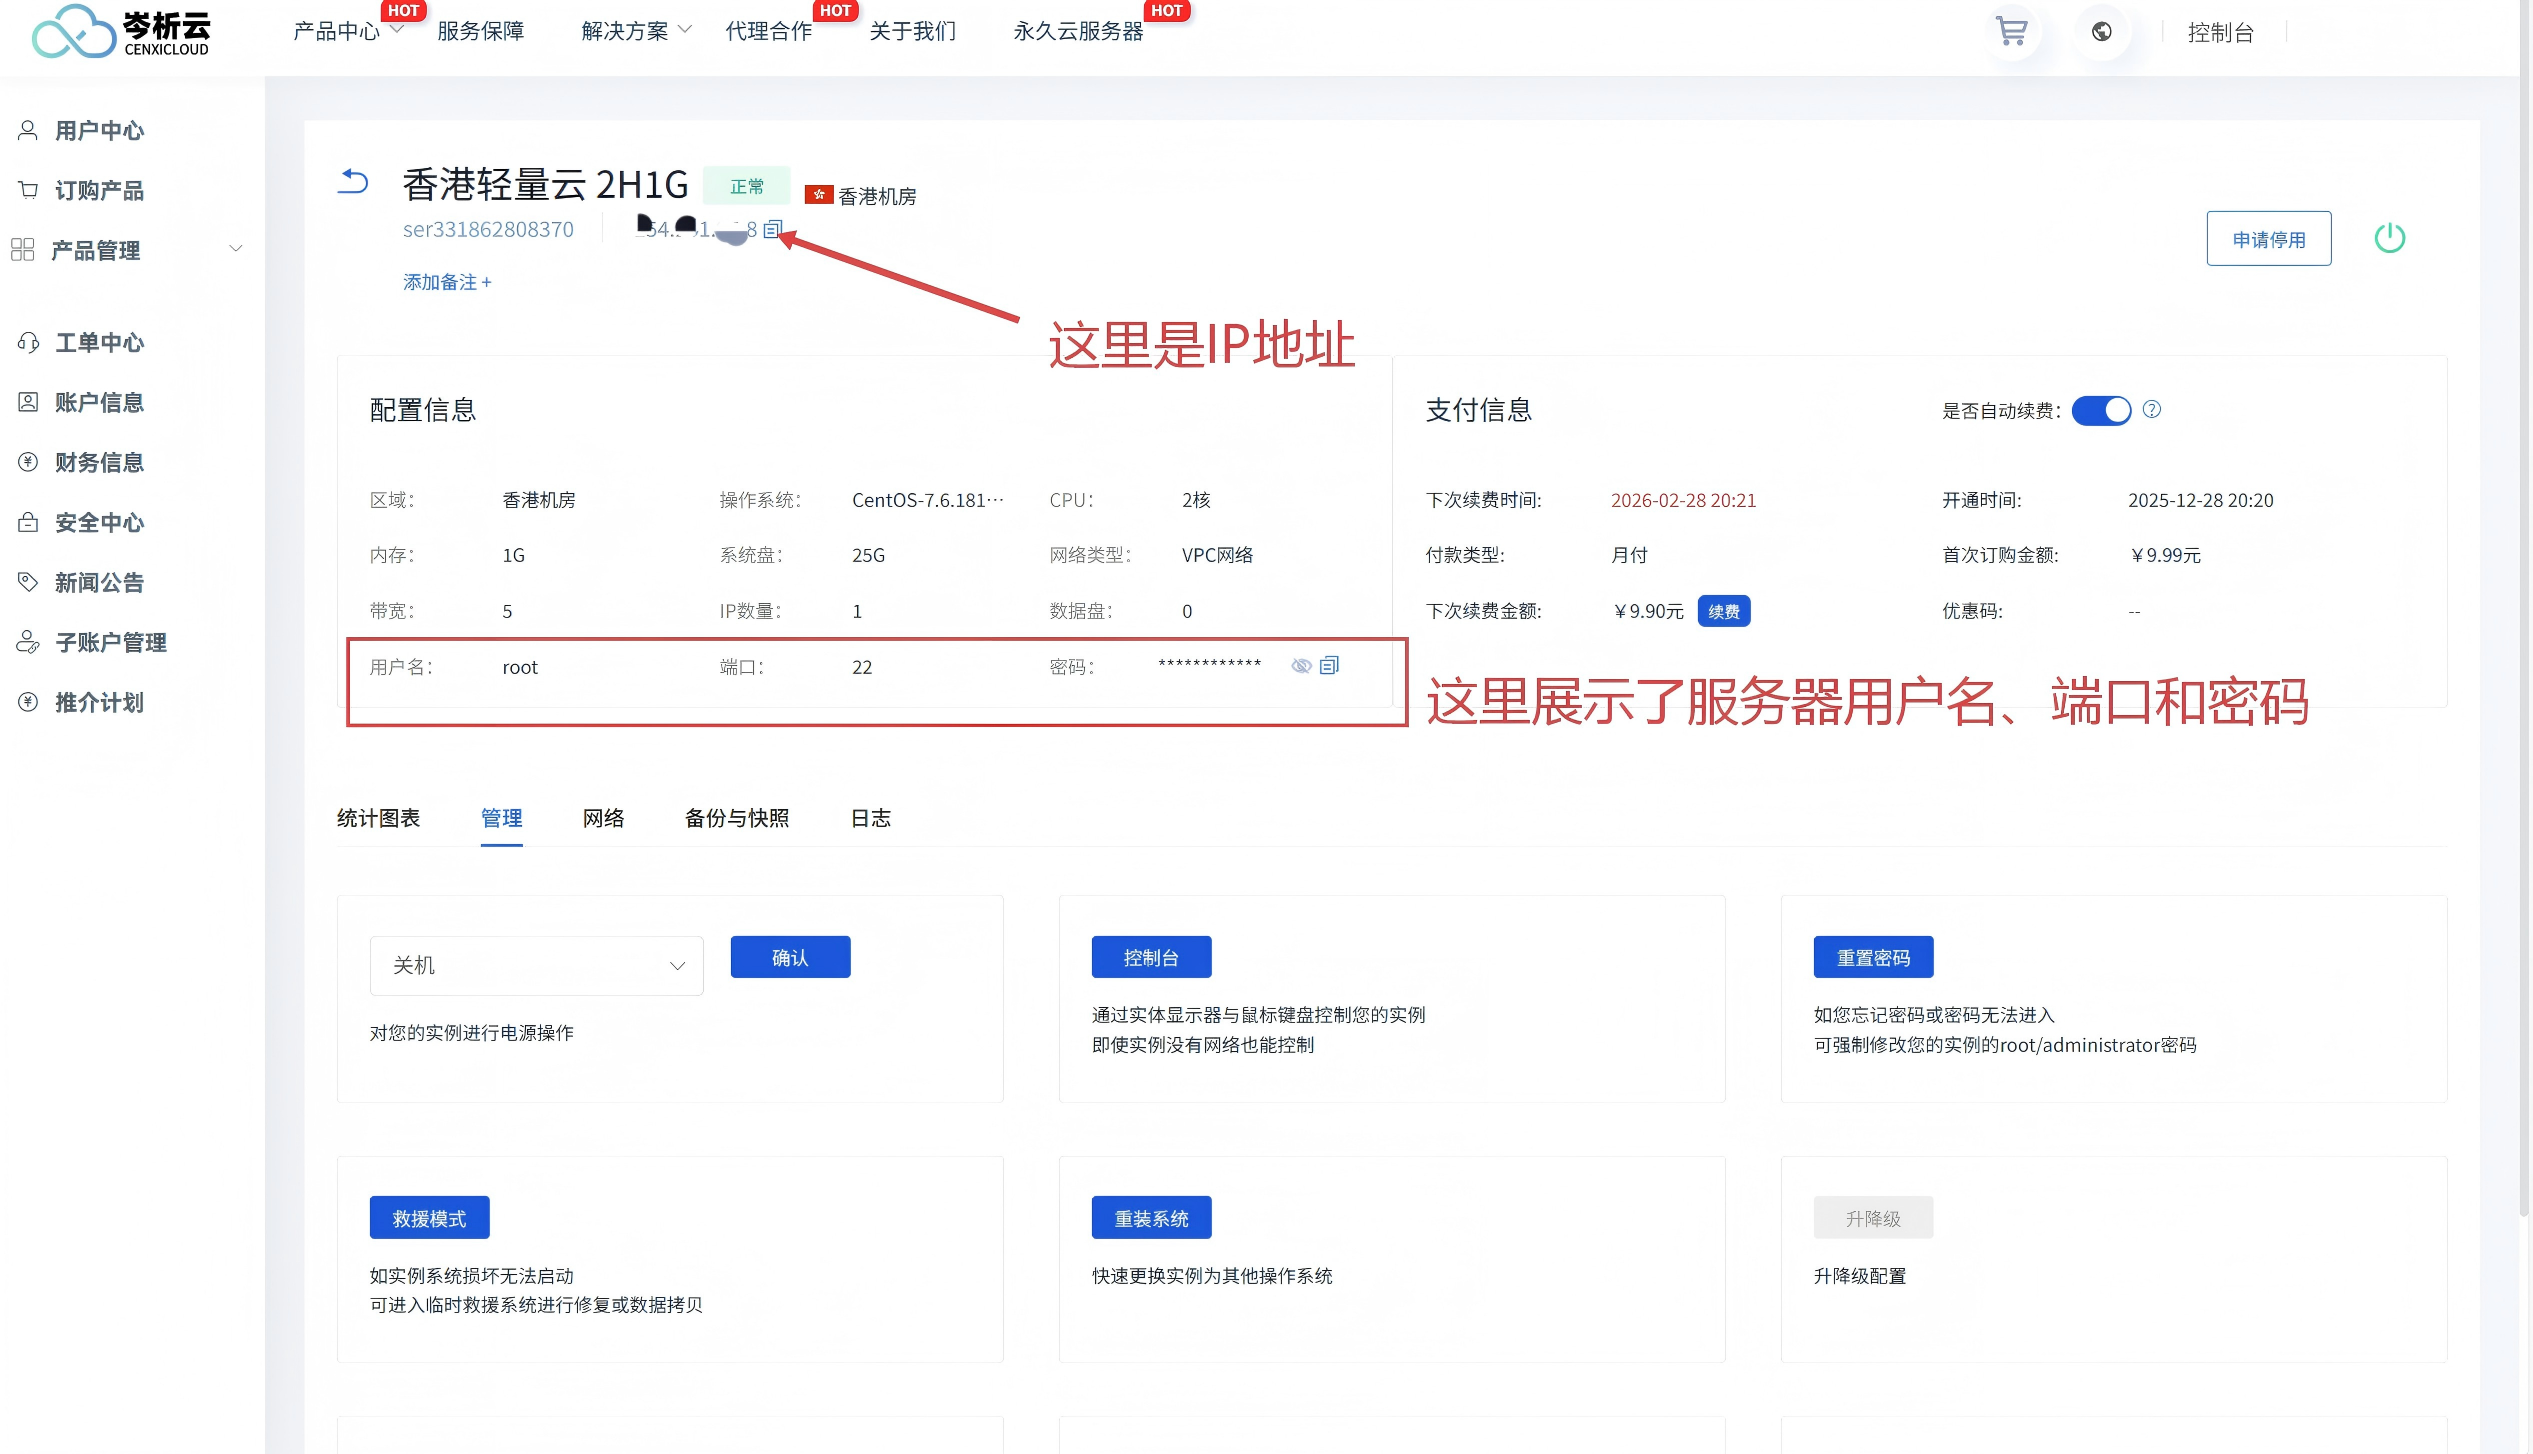Click the 添加备注 + link
Screen dimensions: 2533x1454
[447, 282]
